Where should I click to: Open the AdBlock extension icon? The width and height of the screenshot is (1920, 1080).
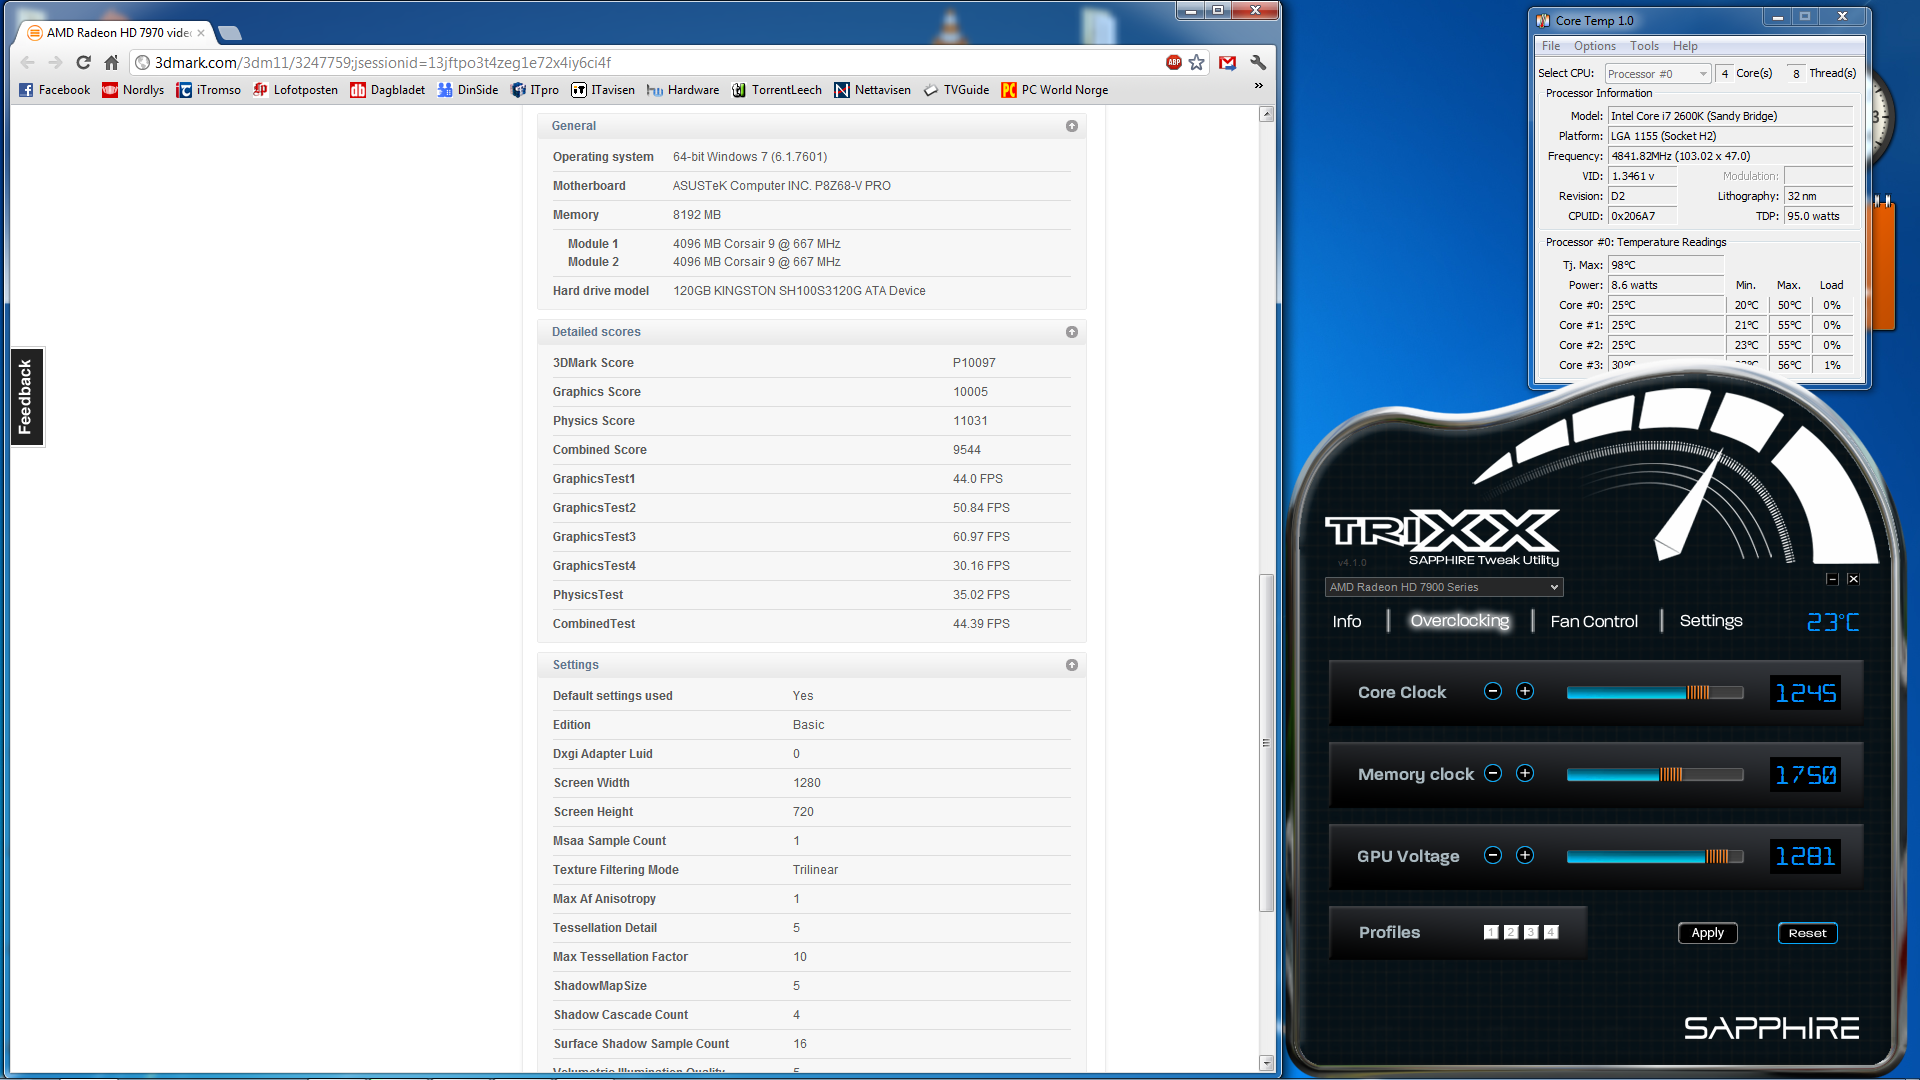click(x=1174, y=62)
